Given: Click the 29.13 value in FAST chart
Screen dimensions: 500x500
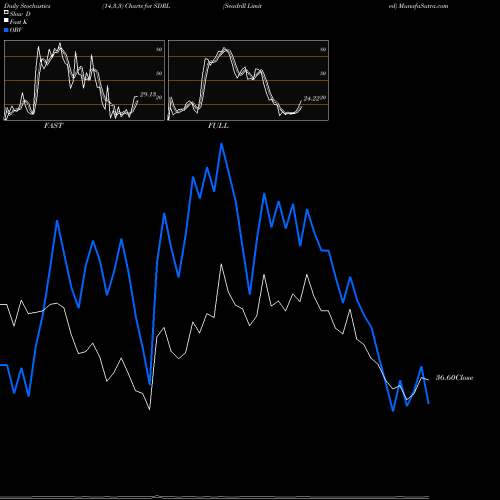Looking at the screenshot, I should pyautogui.click(x=148, y=95).
